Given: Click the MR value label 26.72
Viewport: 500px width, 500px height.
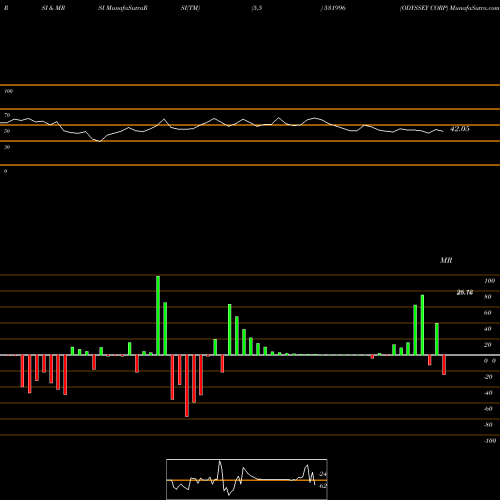Looking at the screenshot, I should 465,292.
